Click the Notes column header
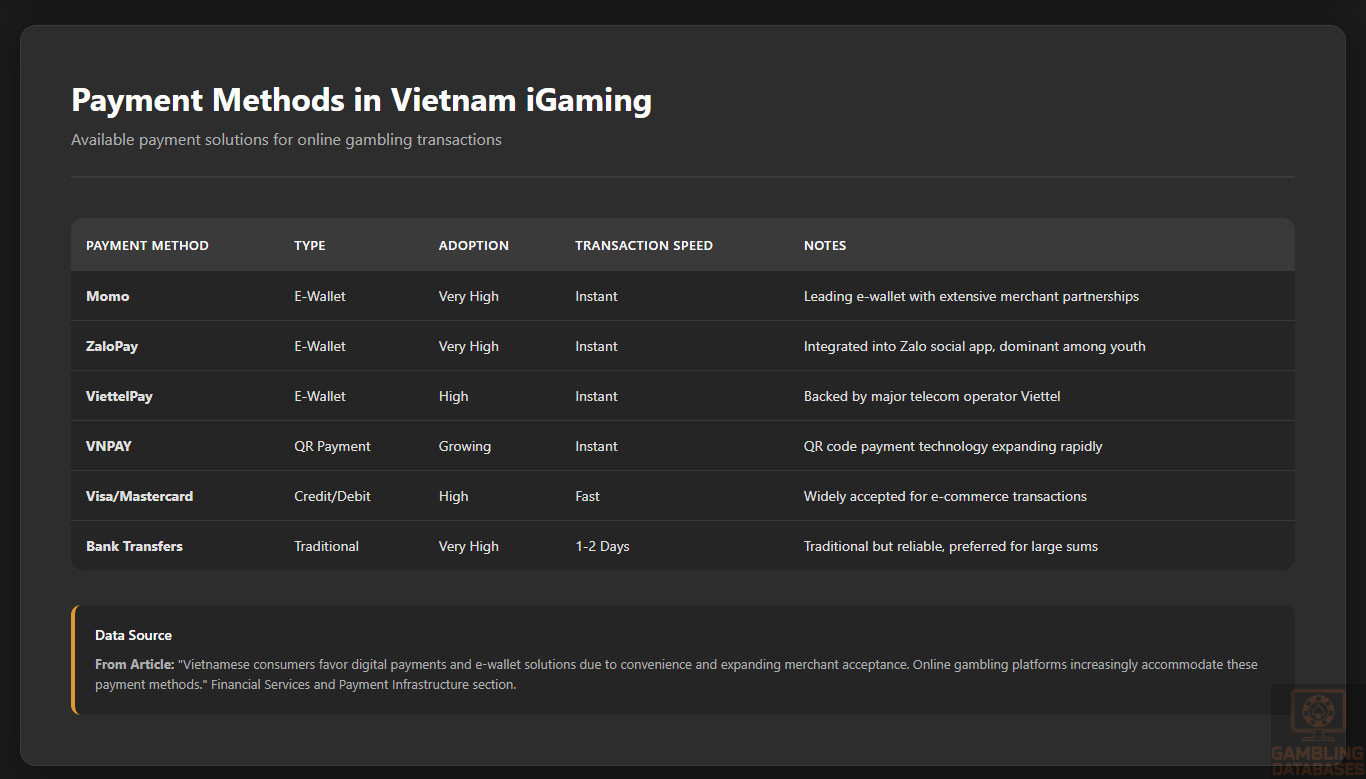 (x=824, y=246)
